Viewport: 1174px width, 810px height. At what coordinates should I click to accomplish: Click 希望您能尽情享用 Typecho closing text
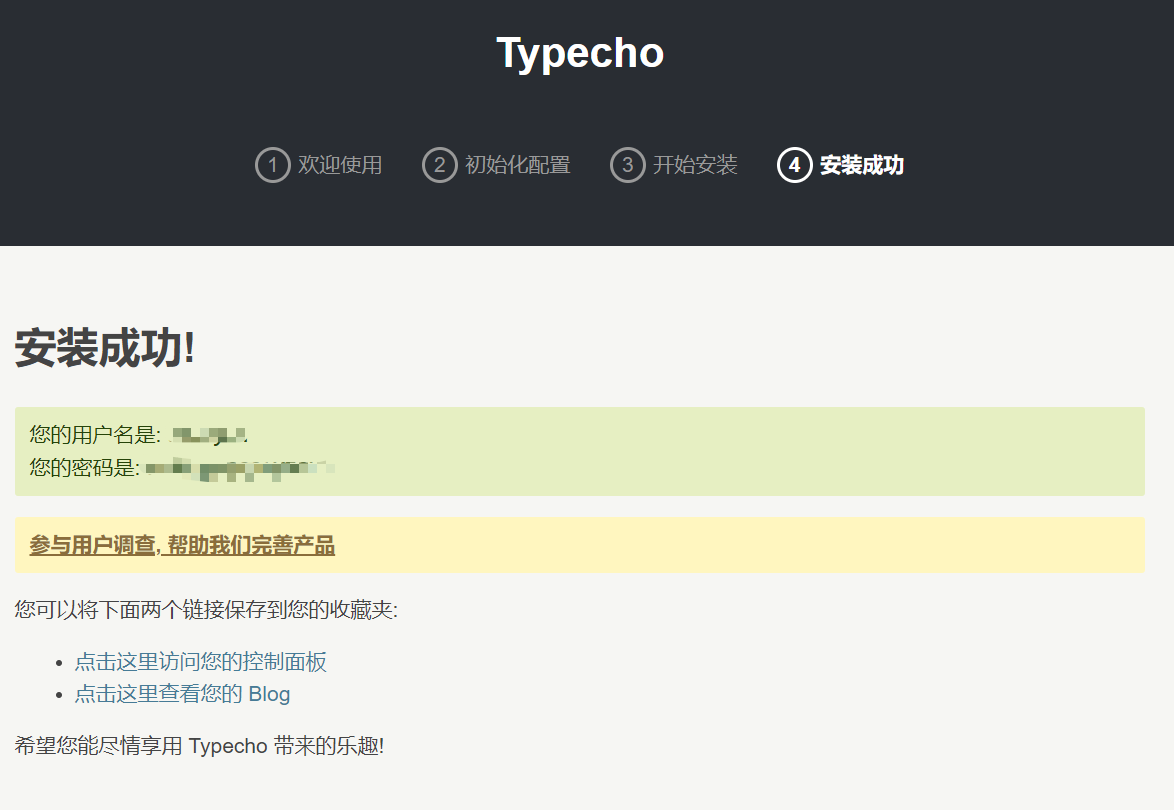pos(199,746)
